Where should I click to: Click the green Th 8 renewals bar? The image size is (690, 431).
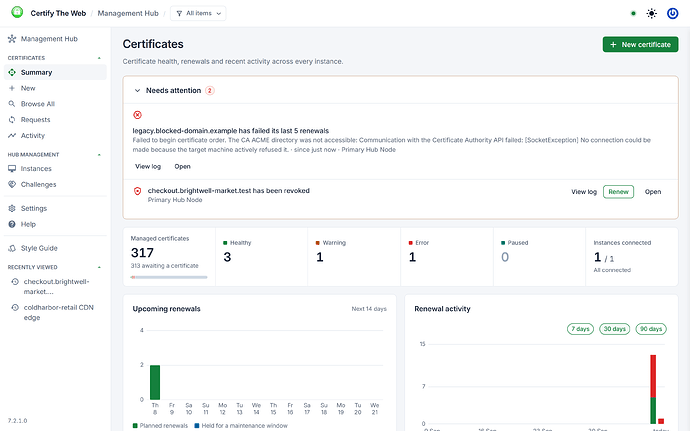(155, 382)
